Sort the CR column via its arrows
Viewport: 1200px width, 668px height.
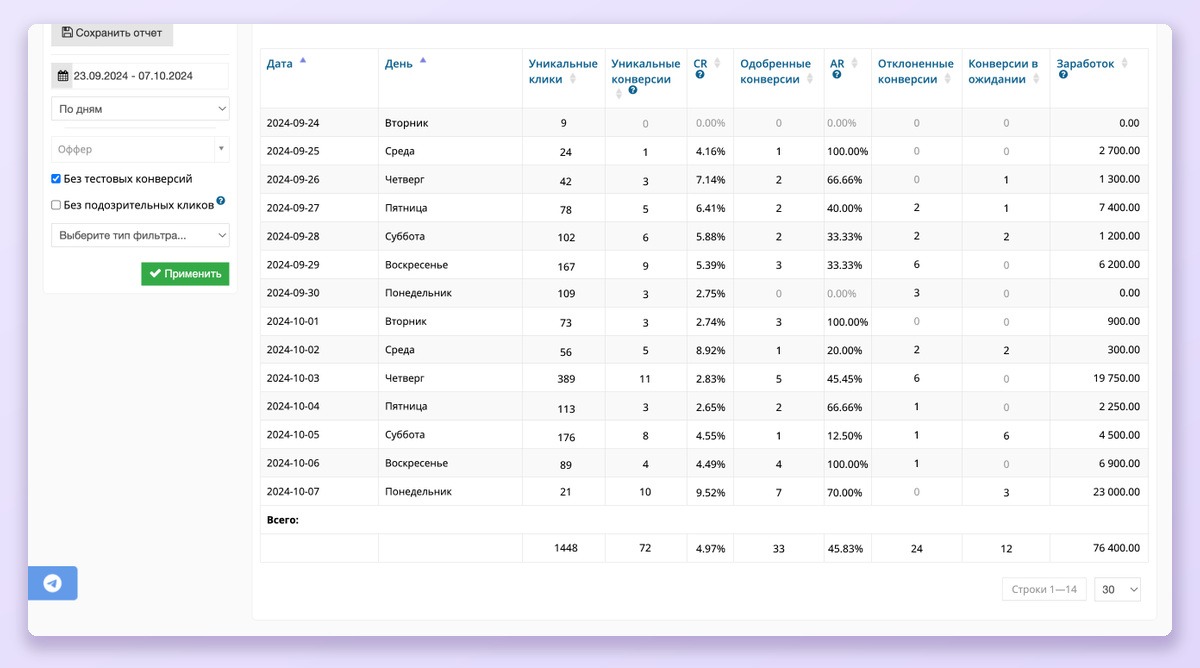[717, 64]
